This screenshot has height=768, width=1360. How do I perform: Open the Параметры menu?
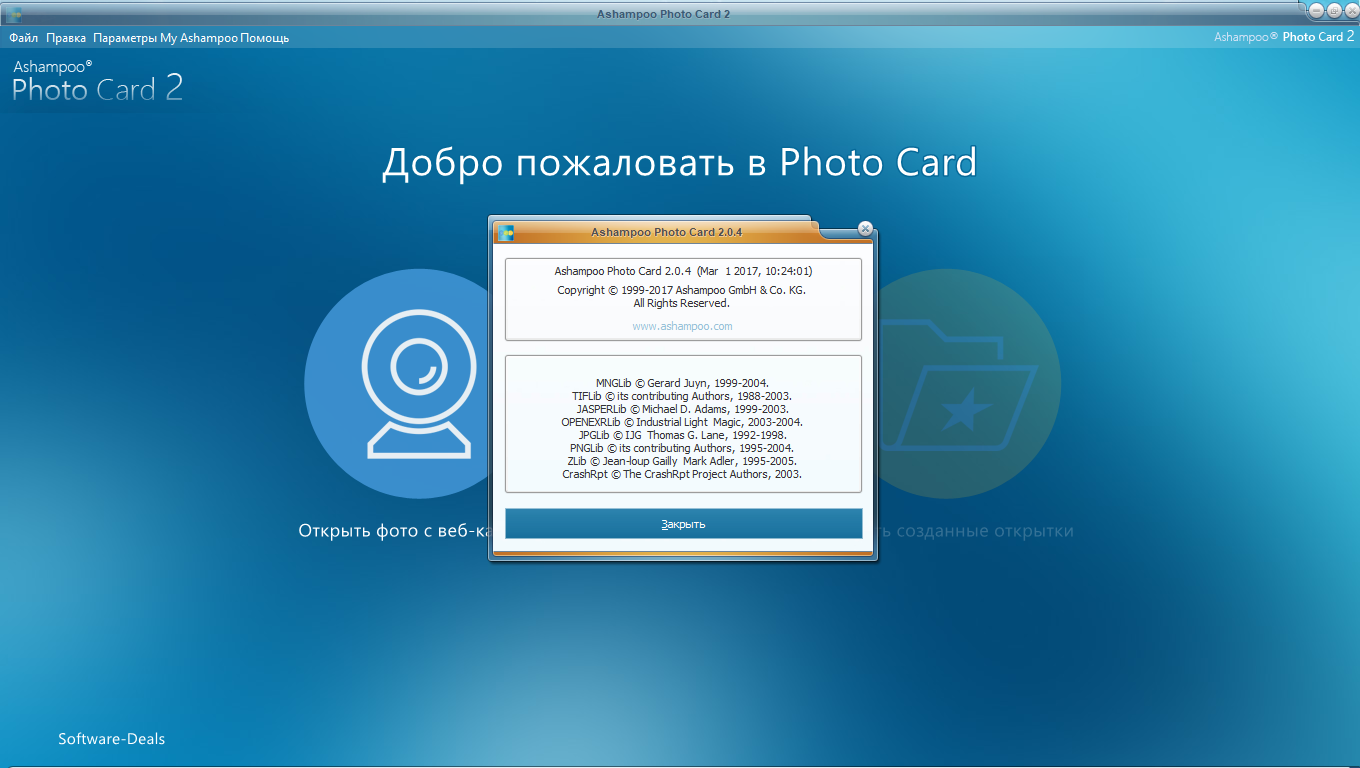[x=125, y=38]
